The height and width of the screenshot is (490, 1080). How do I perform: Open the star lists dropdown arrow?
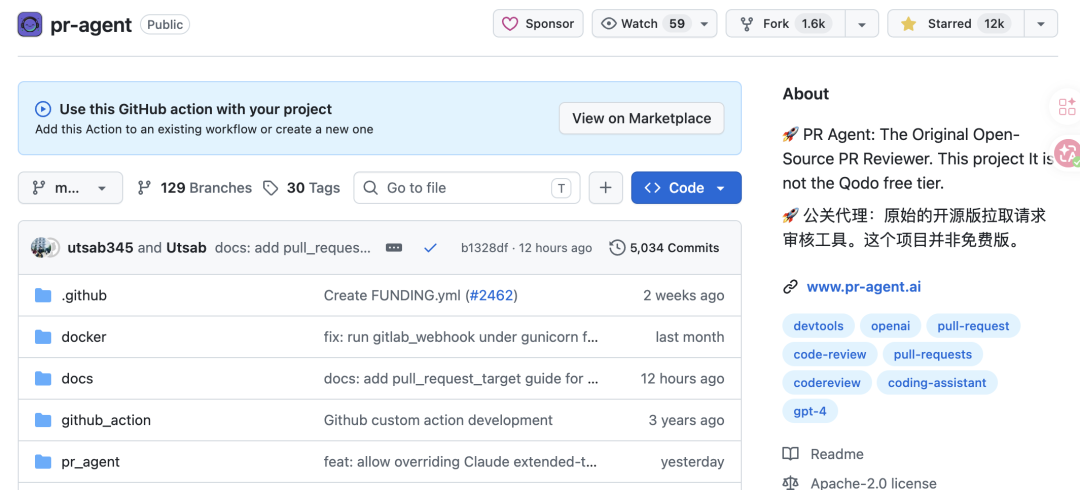[1041, 23]
